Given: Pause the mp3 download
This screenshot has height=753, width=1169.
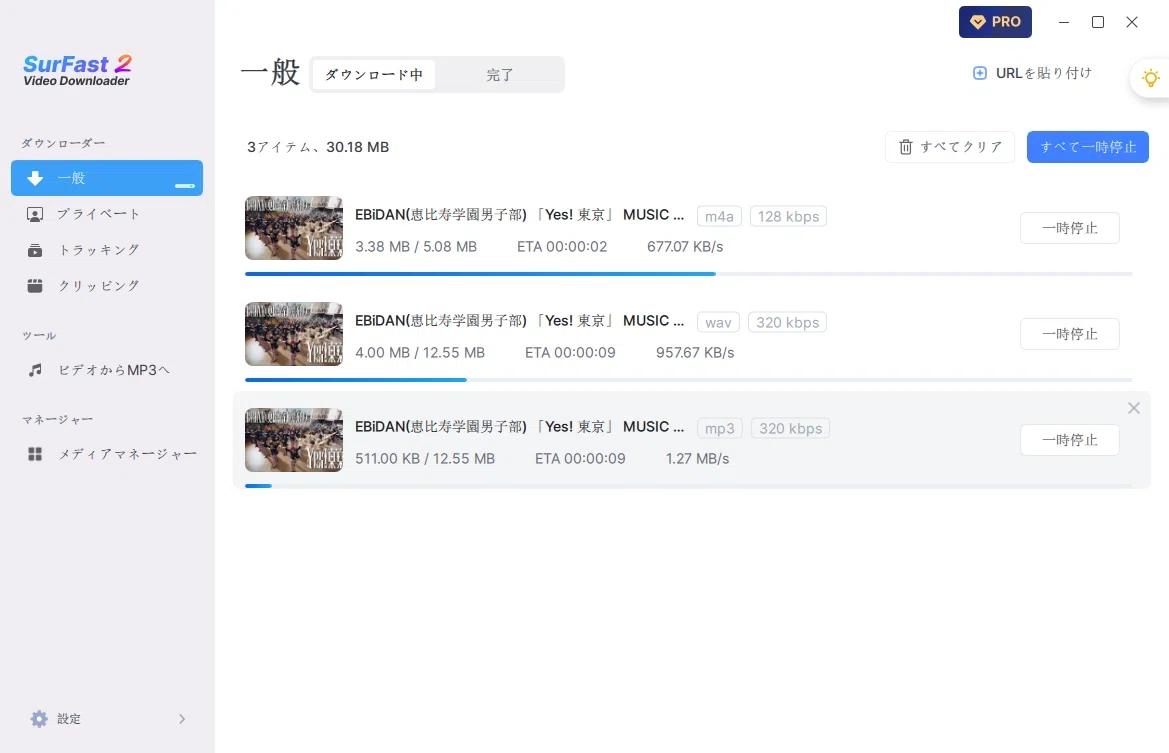Looking at the screenshot, I should [1070, 440].
